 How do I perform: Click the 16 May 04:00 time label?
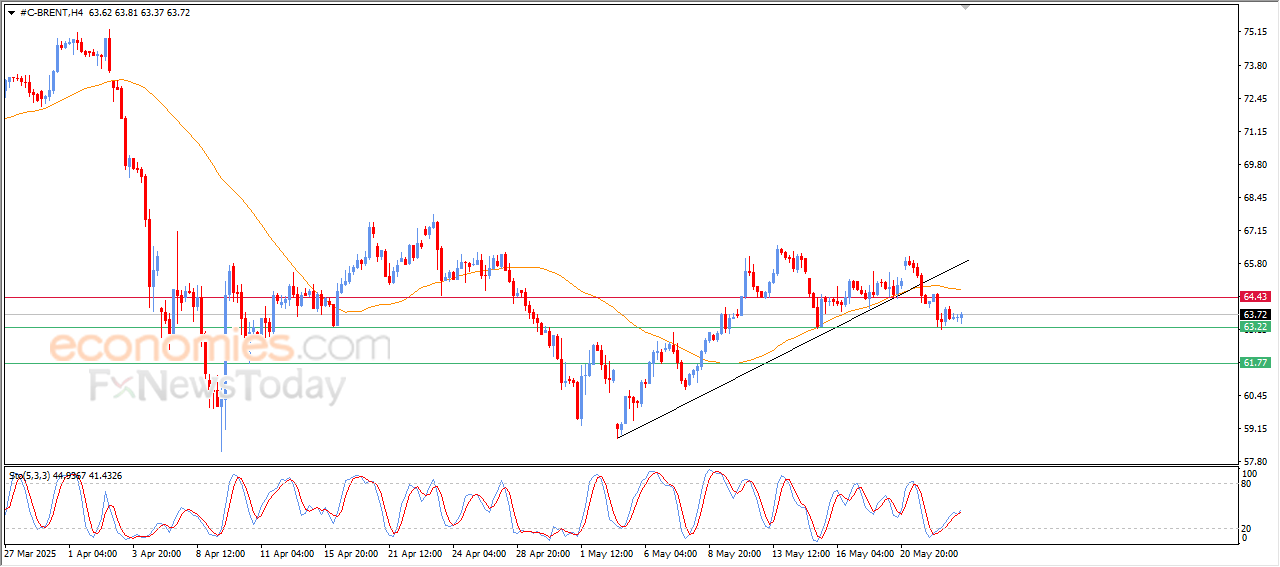pyautogui.click(x=865, y=553)
